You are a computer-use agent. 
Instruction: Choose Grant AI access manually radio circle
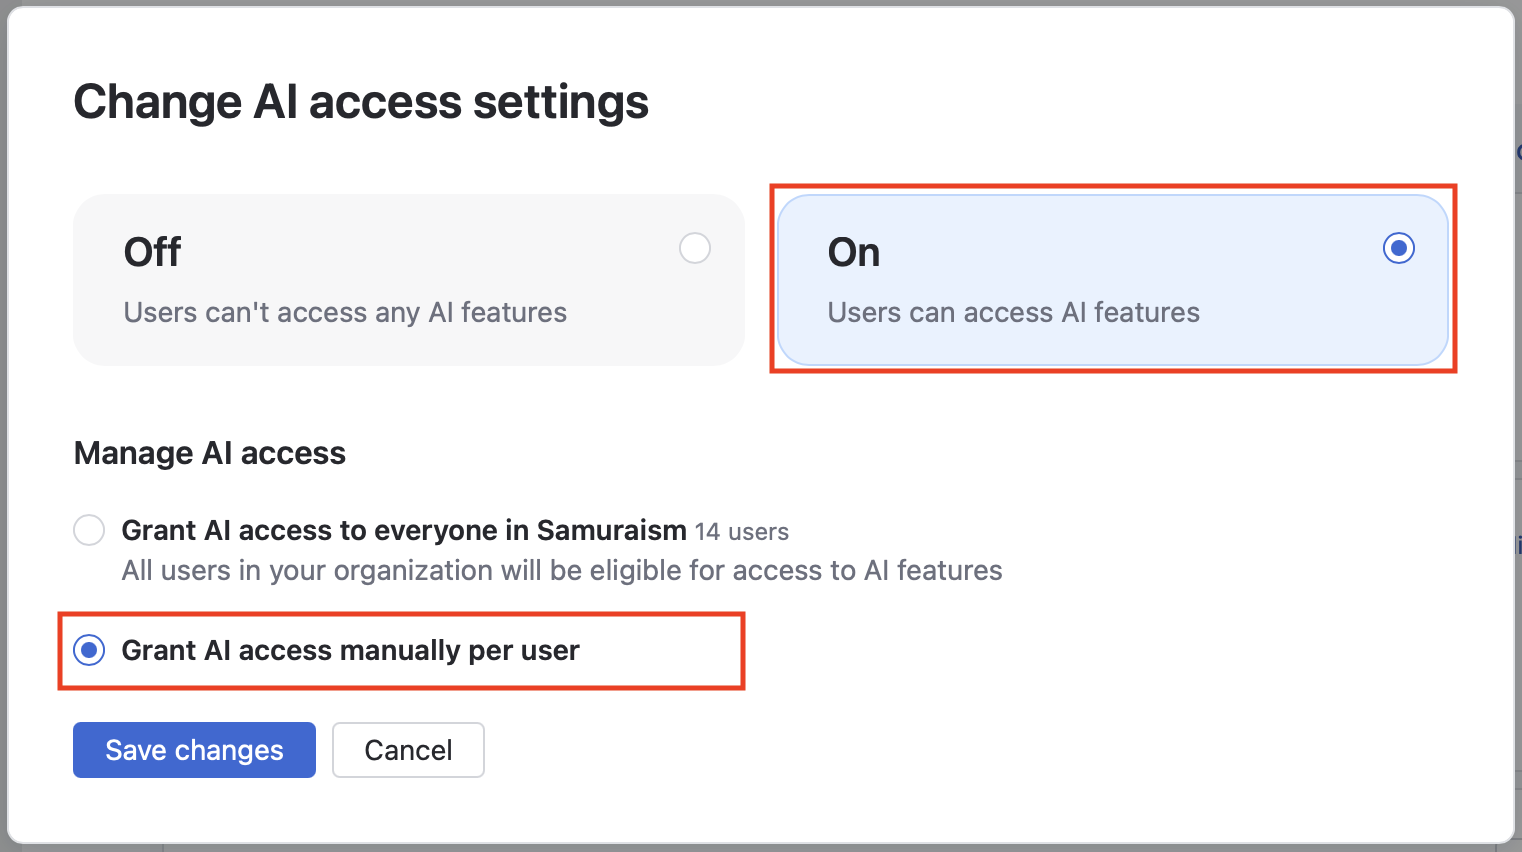click(89, 651)
